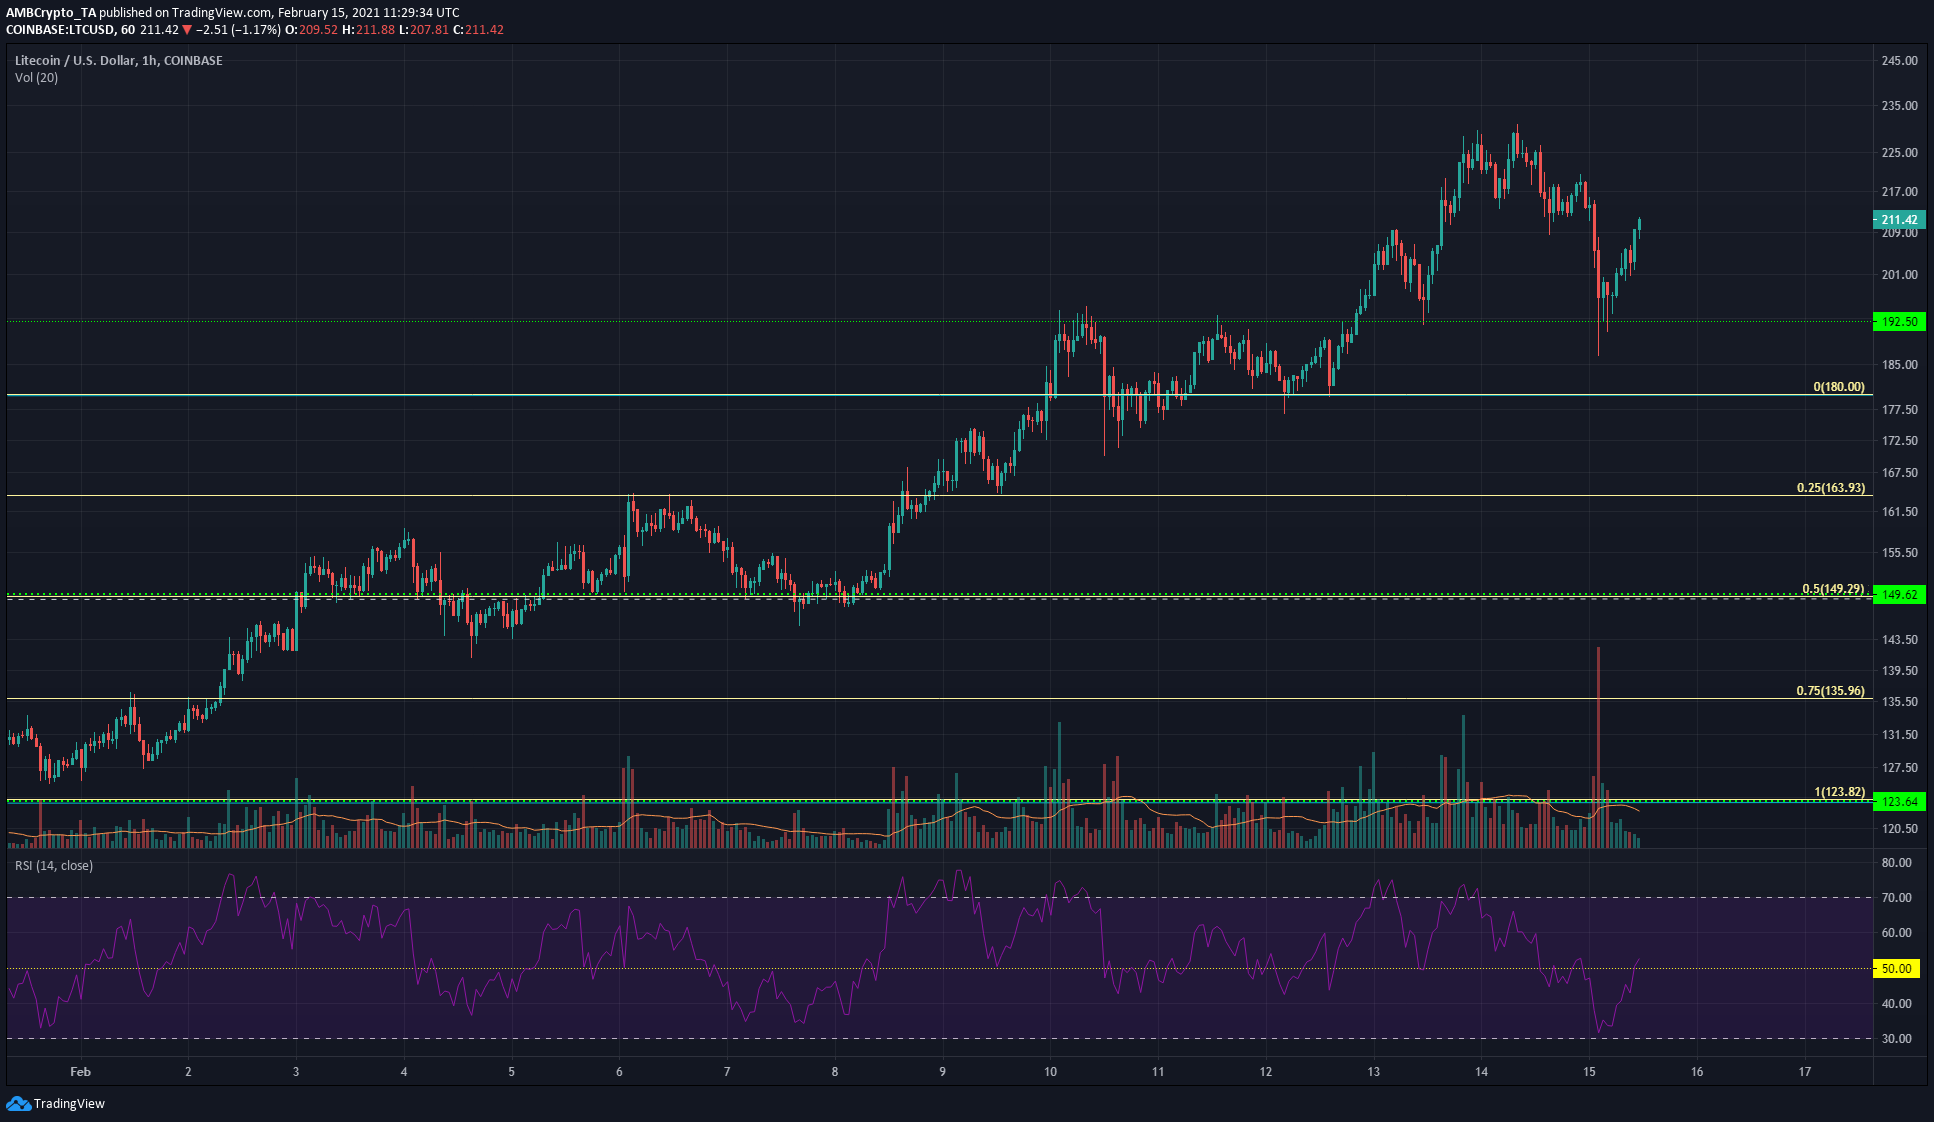Click the 192.50 green price label
Viewport: 1934px width, 1122px height.
click(x=1899, y=322)
